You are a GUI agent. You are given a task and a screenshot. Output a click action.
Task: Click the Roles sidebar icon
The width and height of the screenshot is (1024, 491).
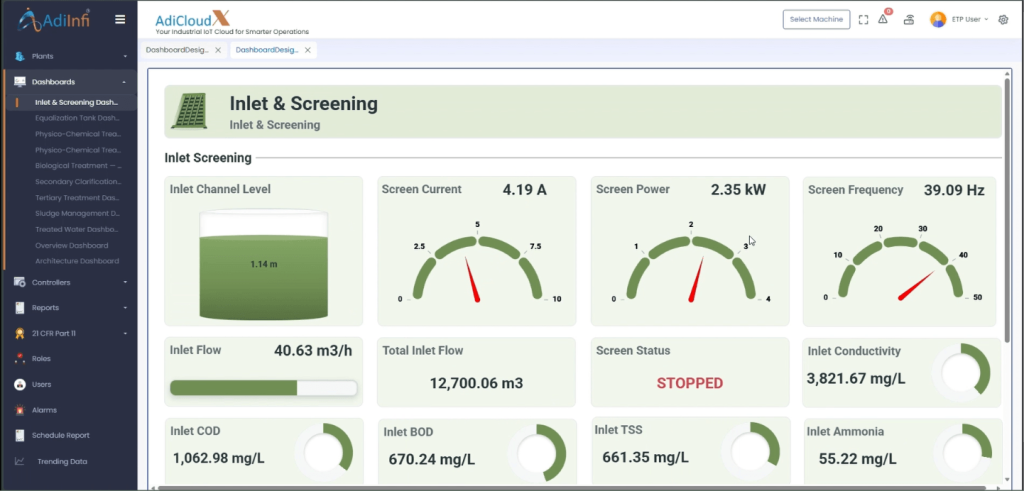[x=20, y=358]
